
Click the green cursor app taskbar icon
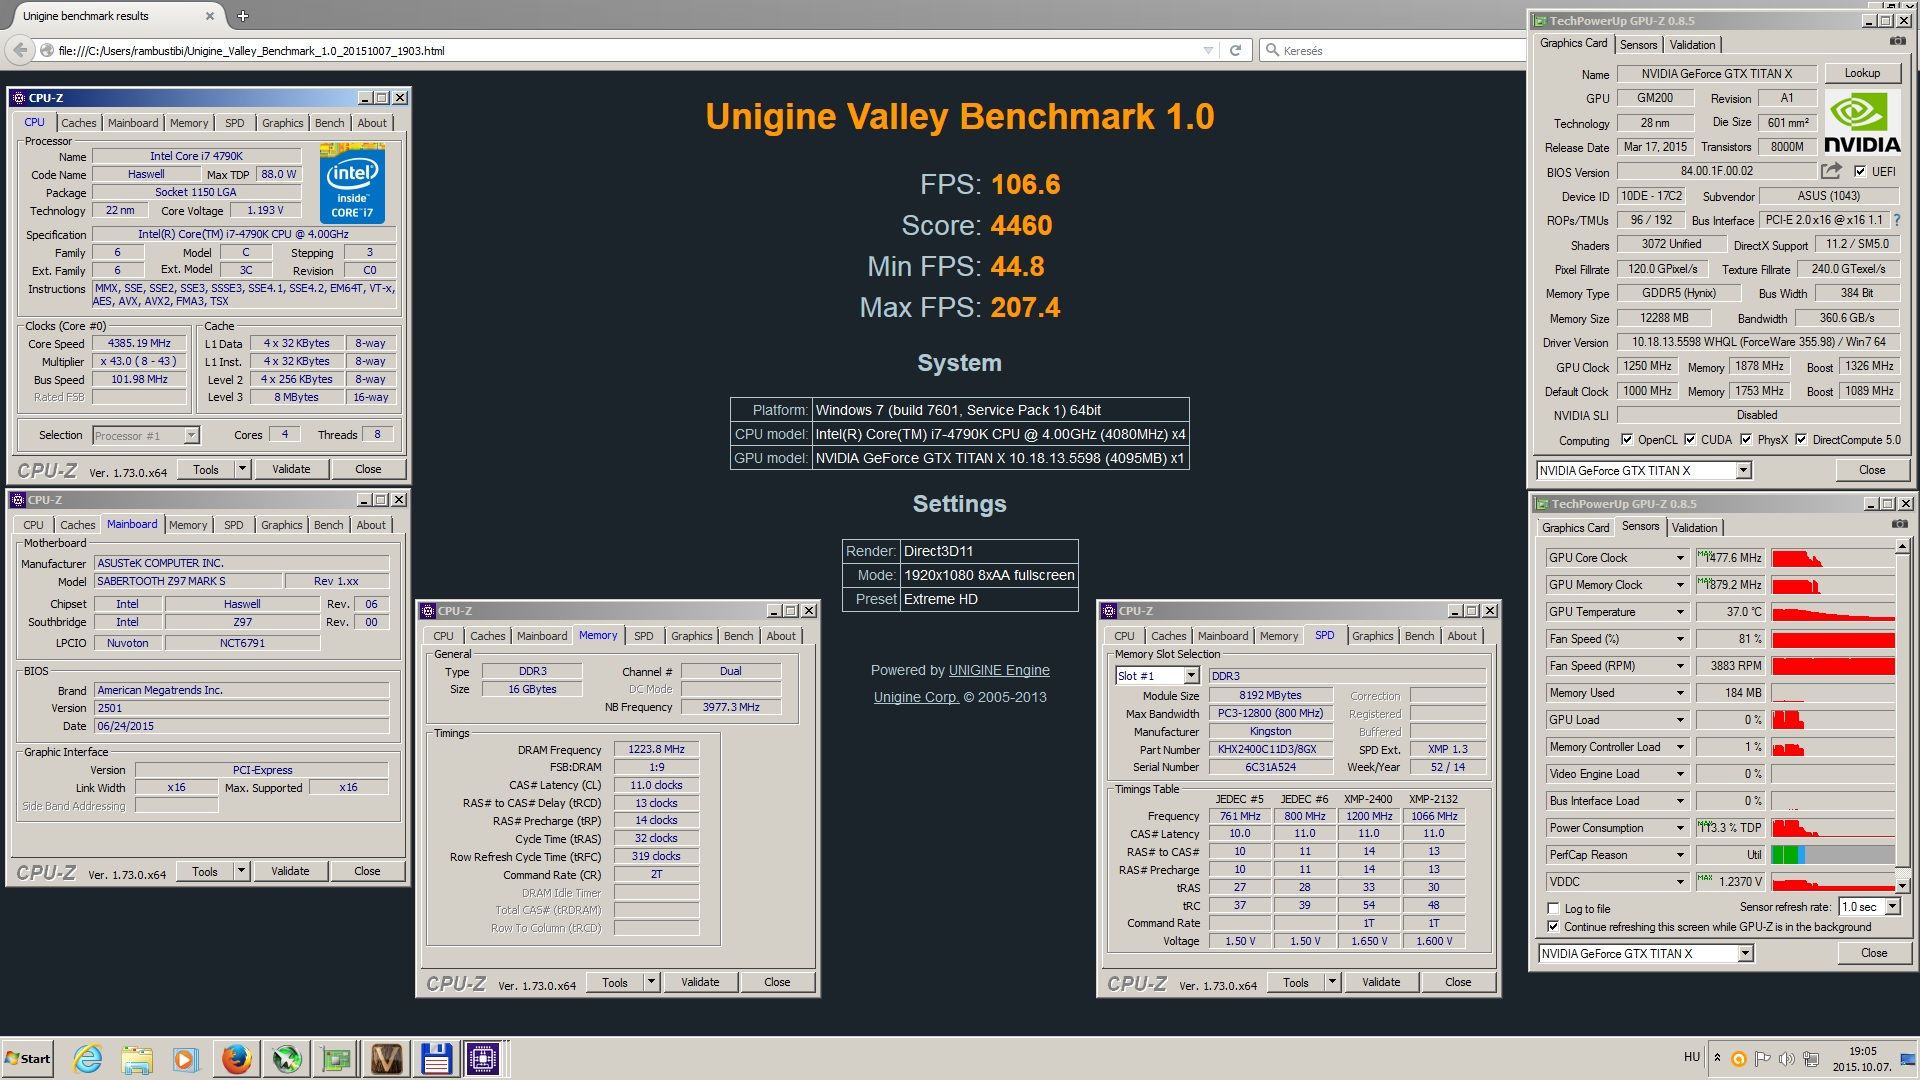(x=287, y=1058)
